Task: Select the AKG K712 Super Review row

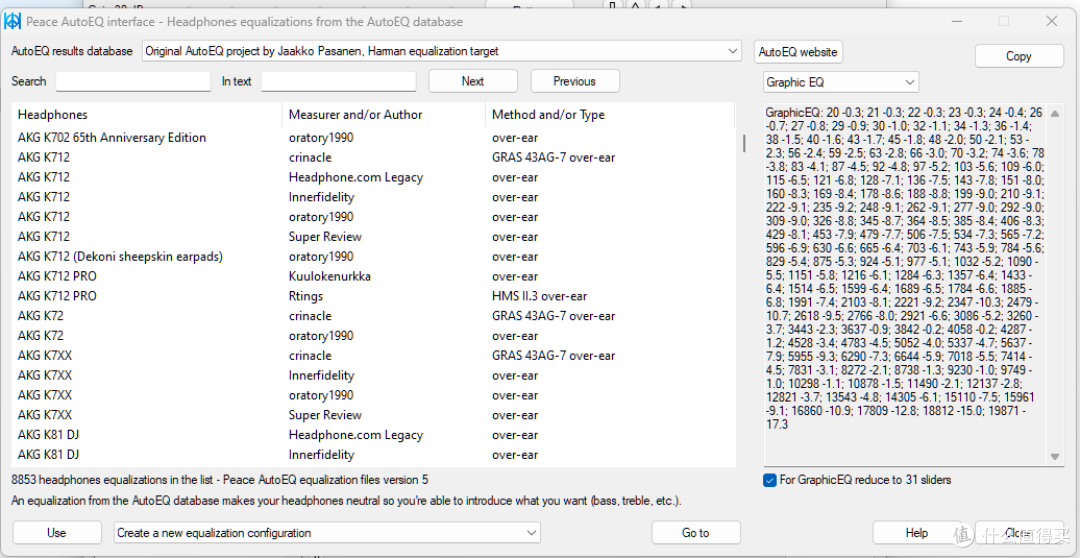Action: pyautogui.click(x=373, y=237)
